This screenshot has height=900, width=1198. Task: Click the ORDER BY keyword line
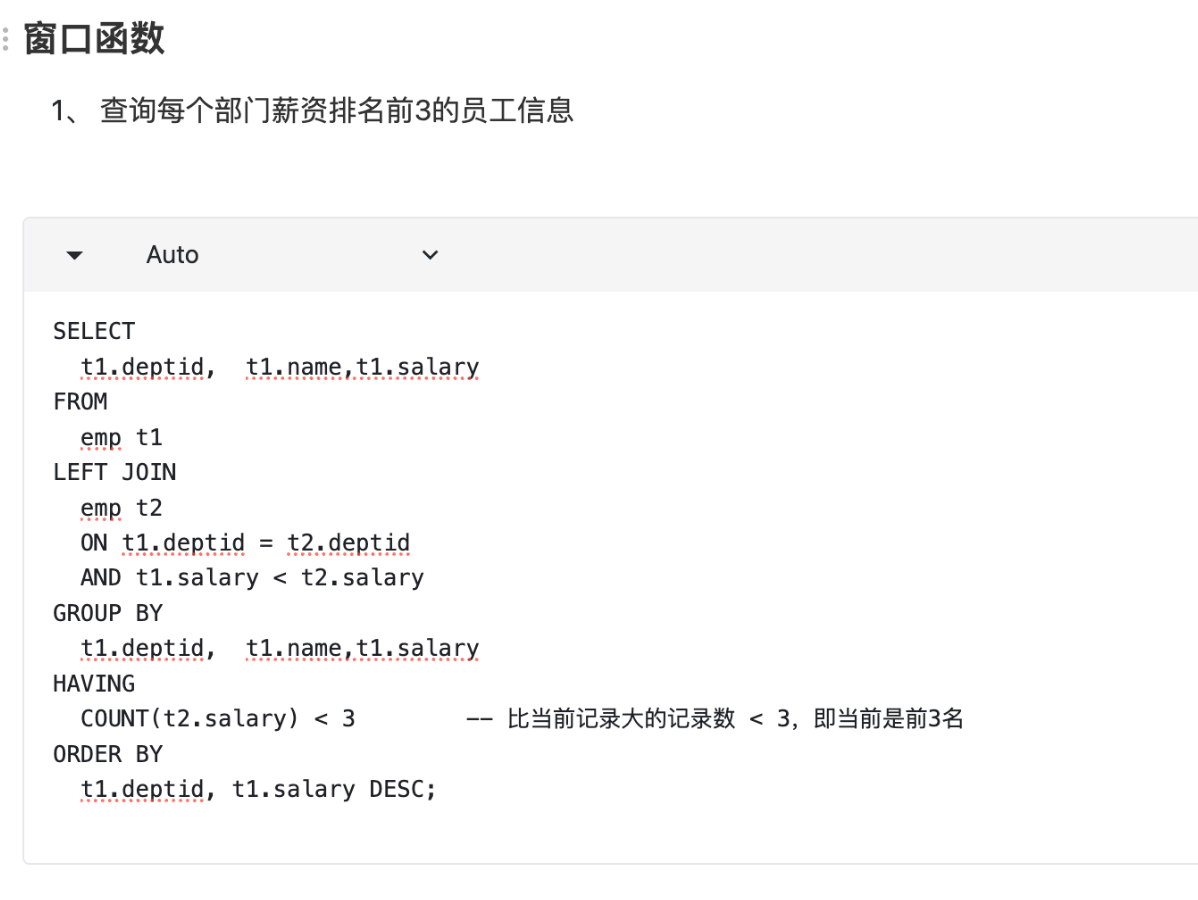click(107, 754)
